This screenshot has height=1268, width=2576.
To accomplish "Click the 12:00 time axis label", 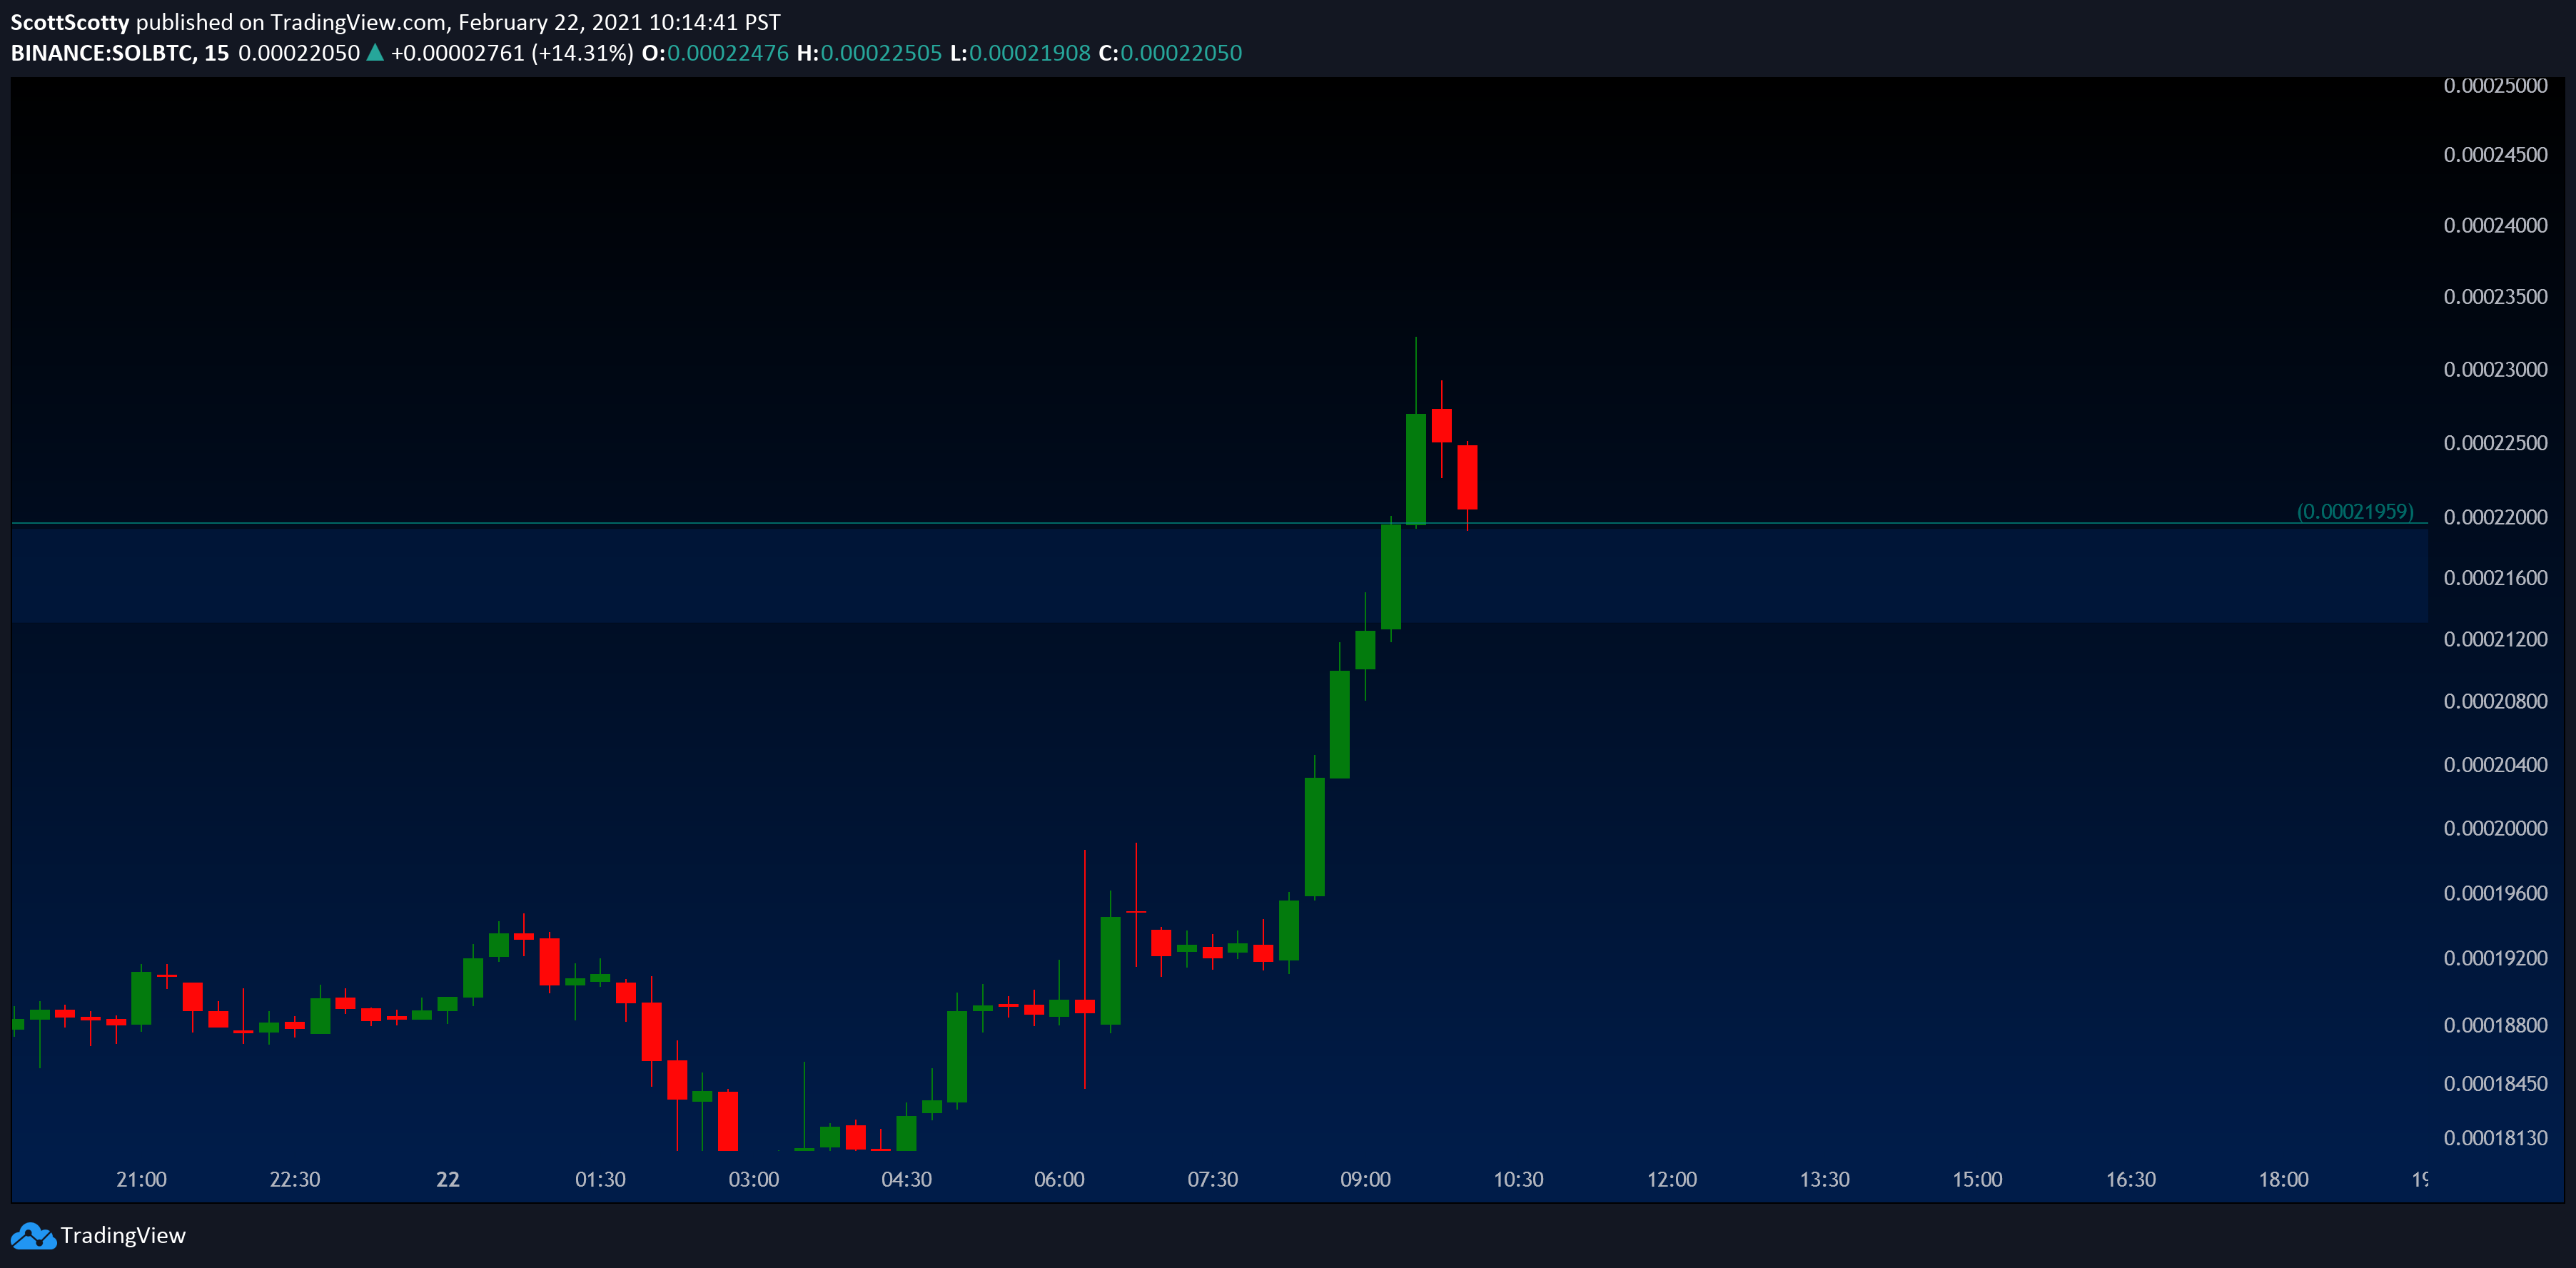I will pos(1671,1179).
